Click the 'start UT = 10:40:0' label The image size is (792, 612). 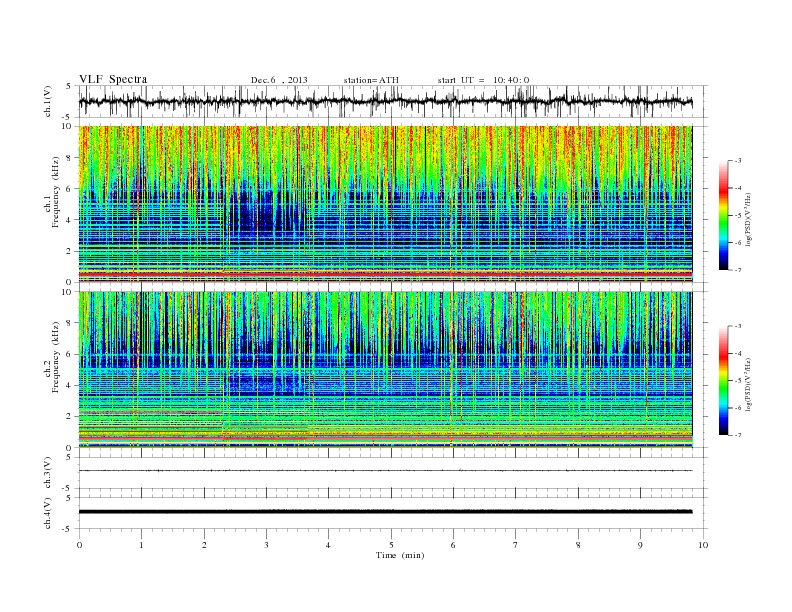[483, 80]
